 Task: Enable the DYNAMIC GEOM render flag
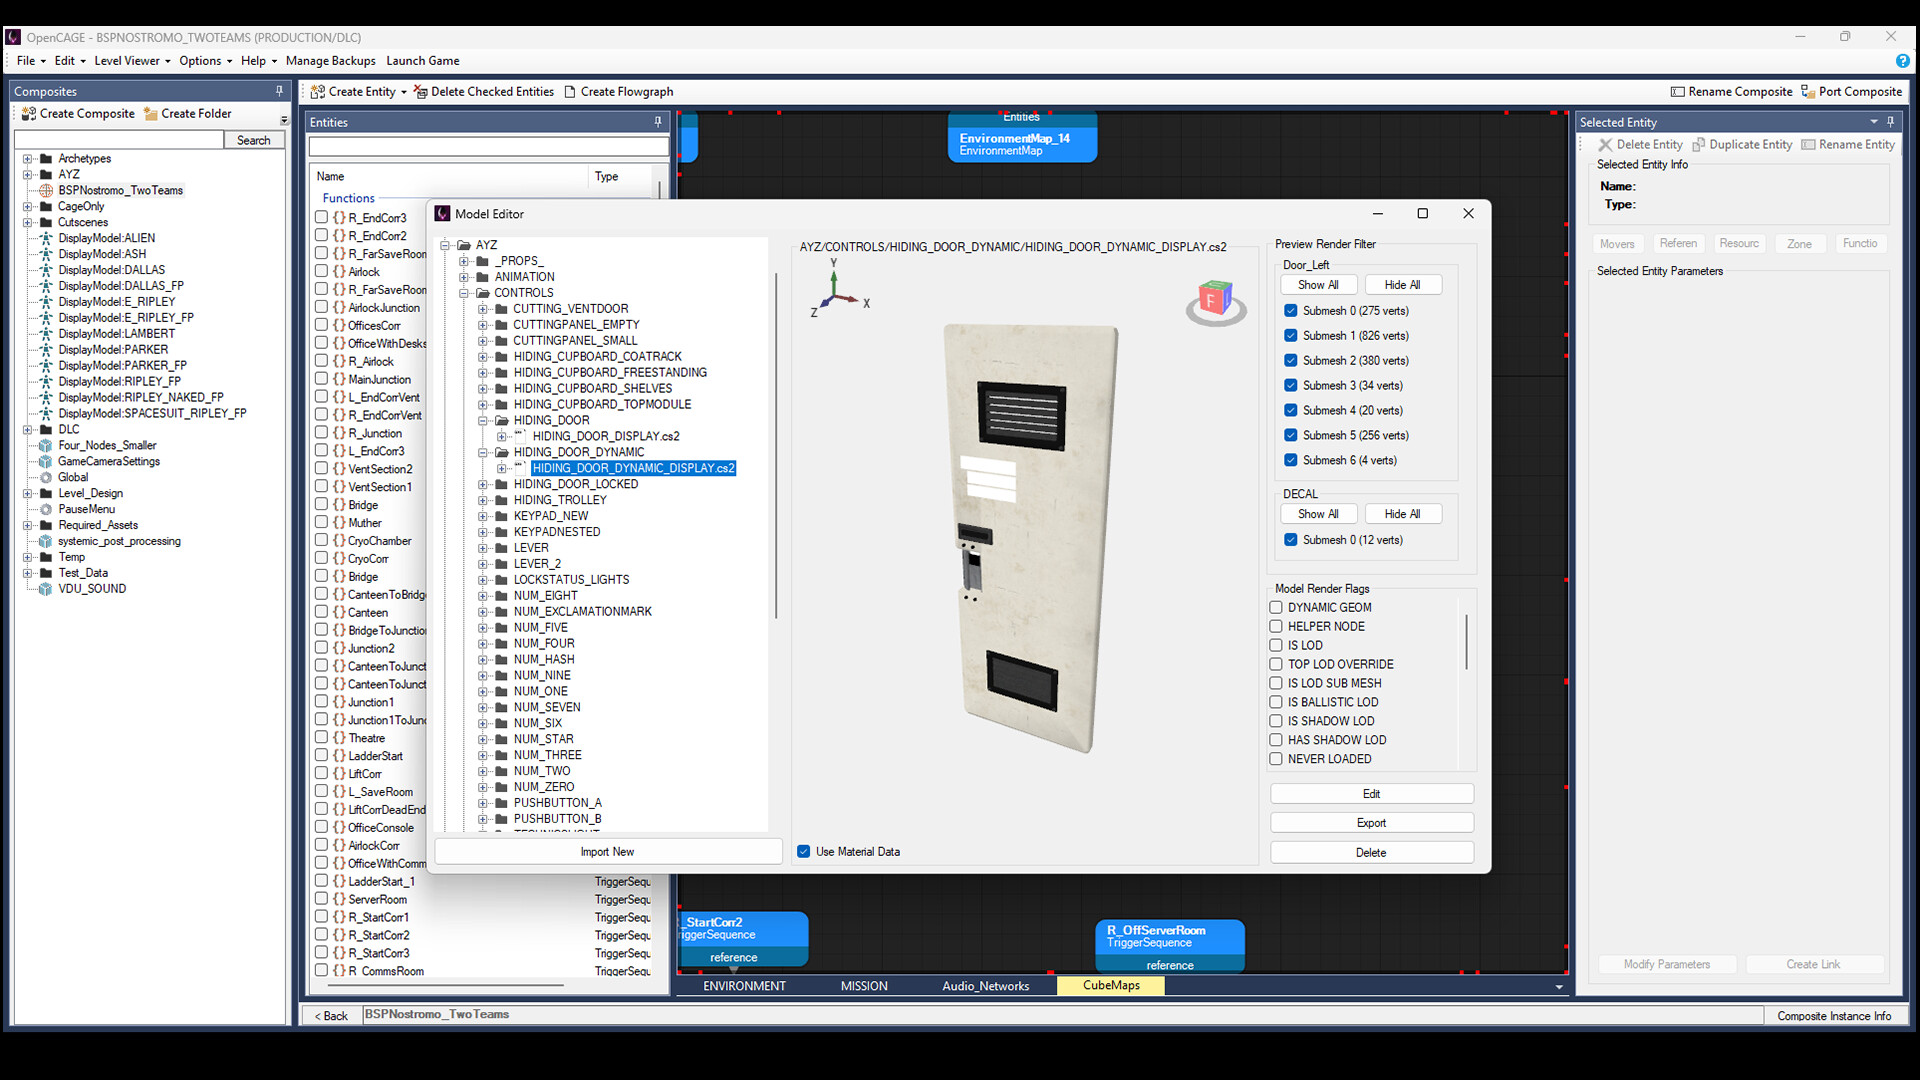point(1276,608)
